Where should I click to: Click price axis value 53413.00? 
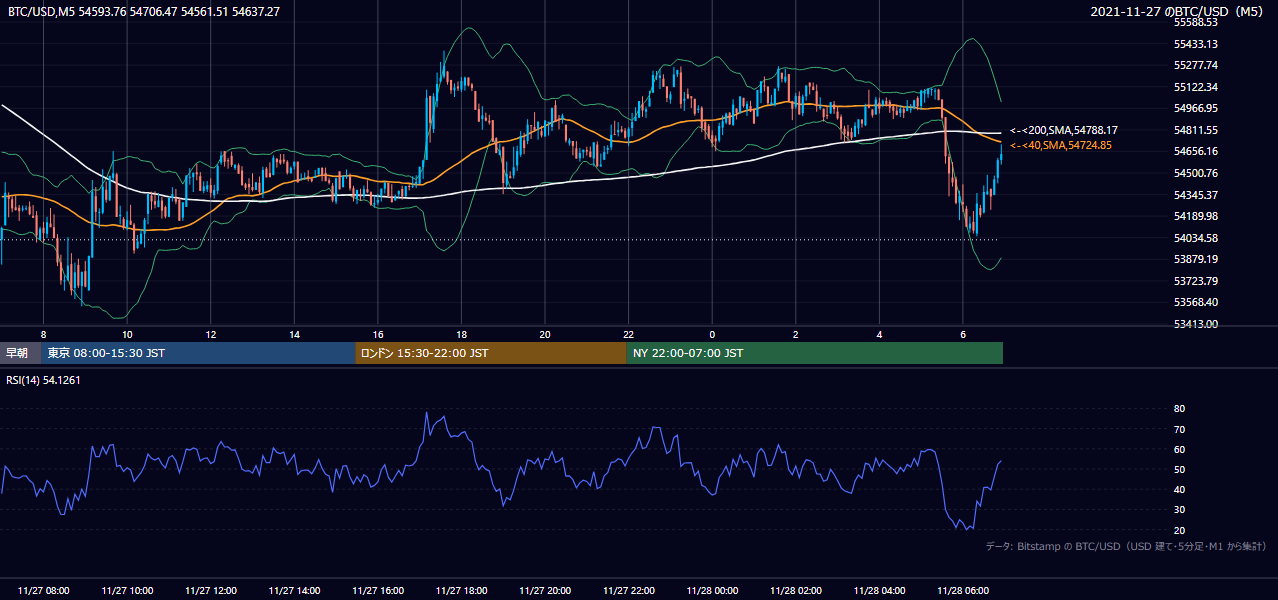click(x=1196, y=324)
